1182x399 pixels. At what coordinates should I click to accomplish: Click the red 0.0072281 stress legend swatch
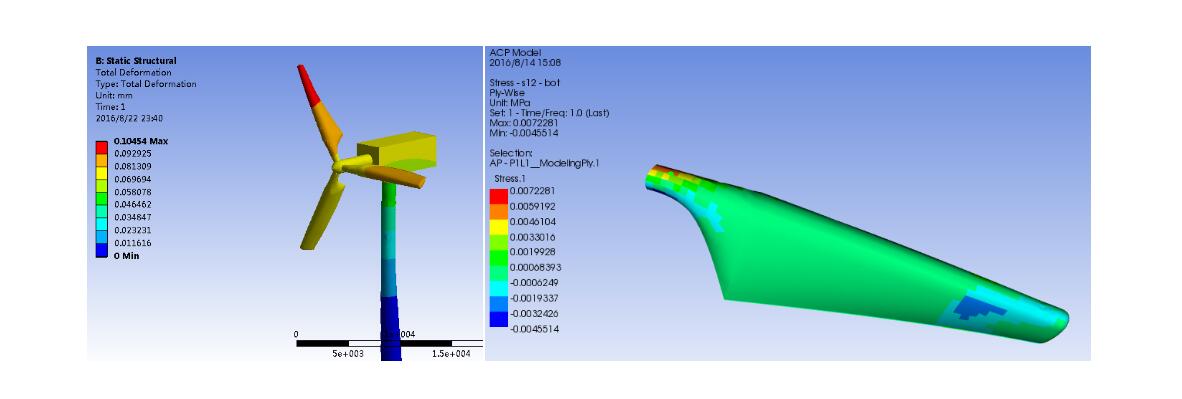[498, 195]
